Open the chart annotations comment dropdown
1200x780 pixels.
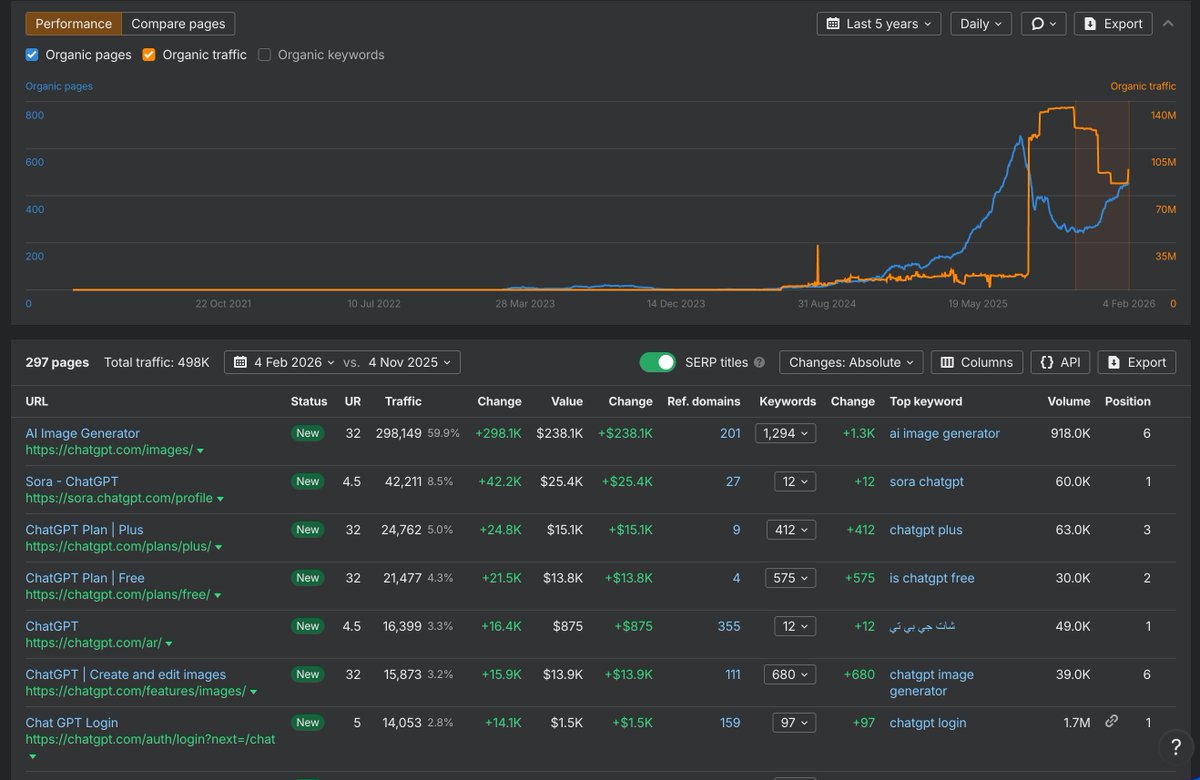coord(1043,24)
